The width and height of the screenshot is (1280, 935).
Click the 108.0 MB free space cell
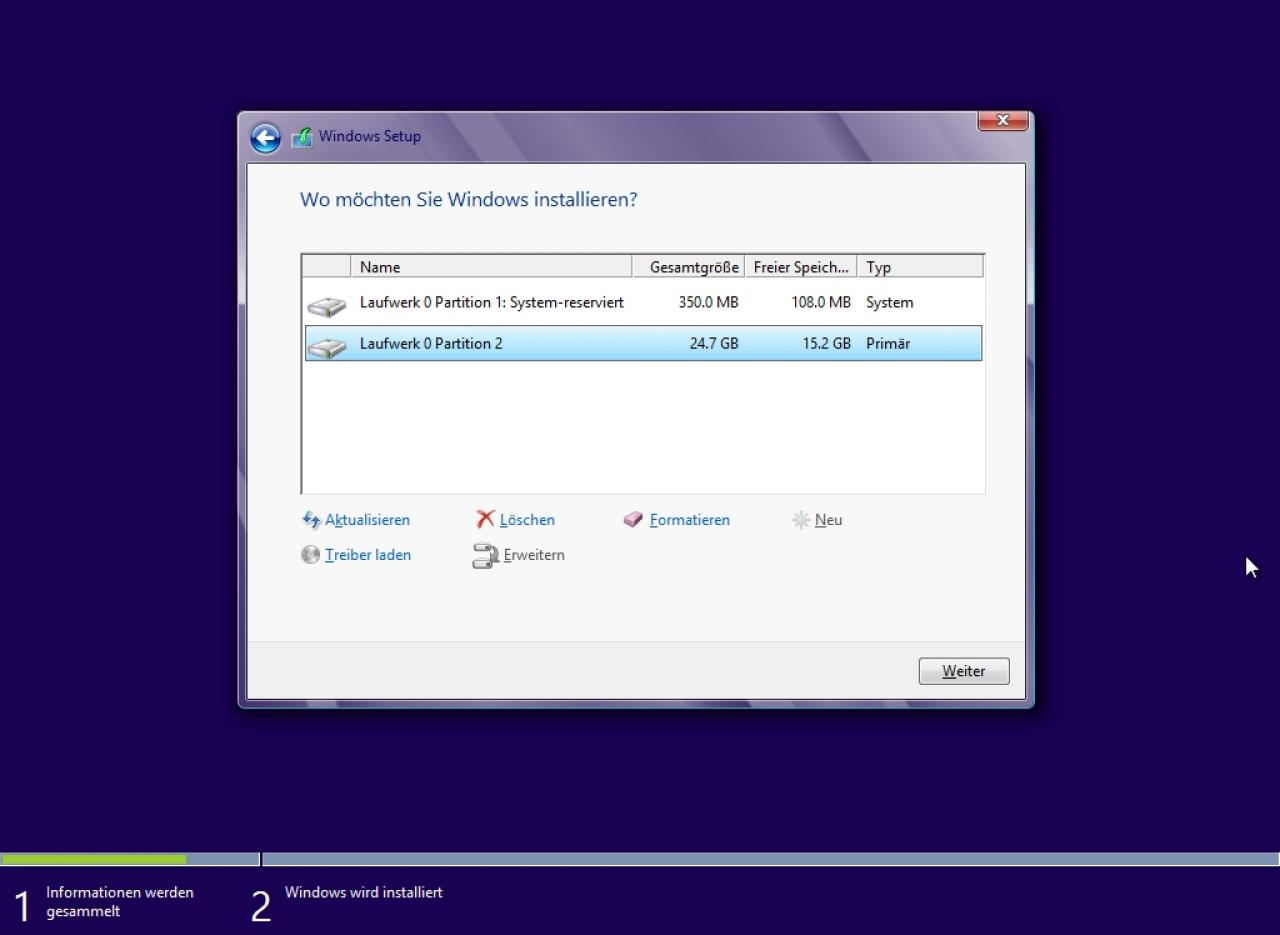point(821,302)
